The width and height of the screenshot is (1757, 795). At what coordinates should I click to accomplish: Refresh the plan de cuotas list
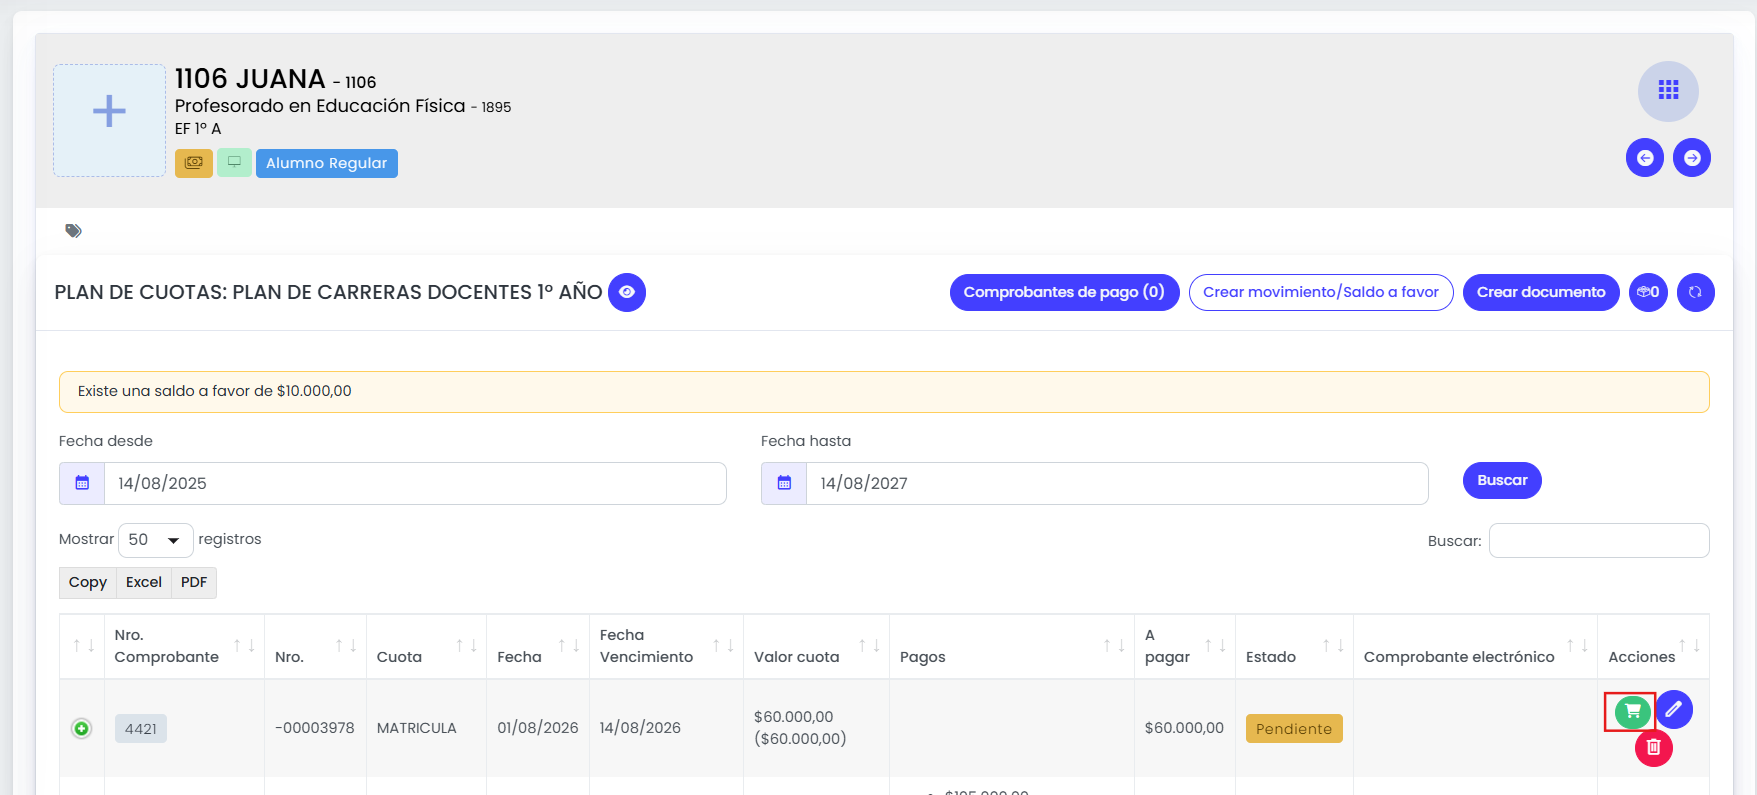click(1695, 292)
